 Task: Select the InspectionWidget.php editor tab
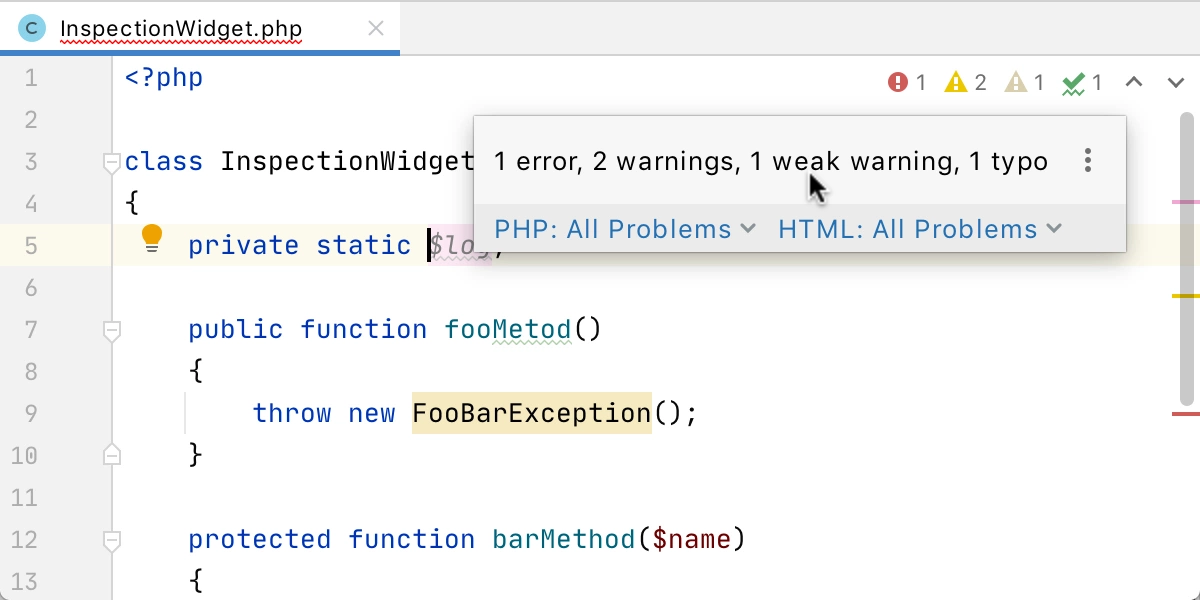click(180, 29)
